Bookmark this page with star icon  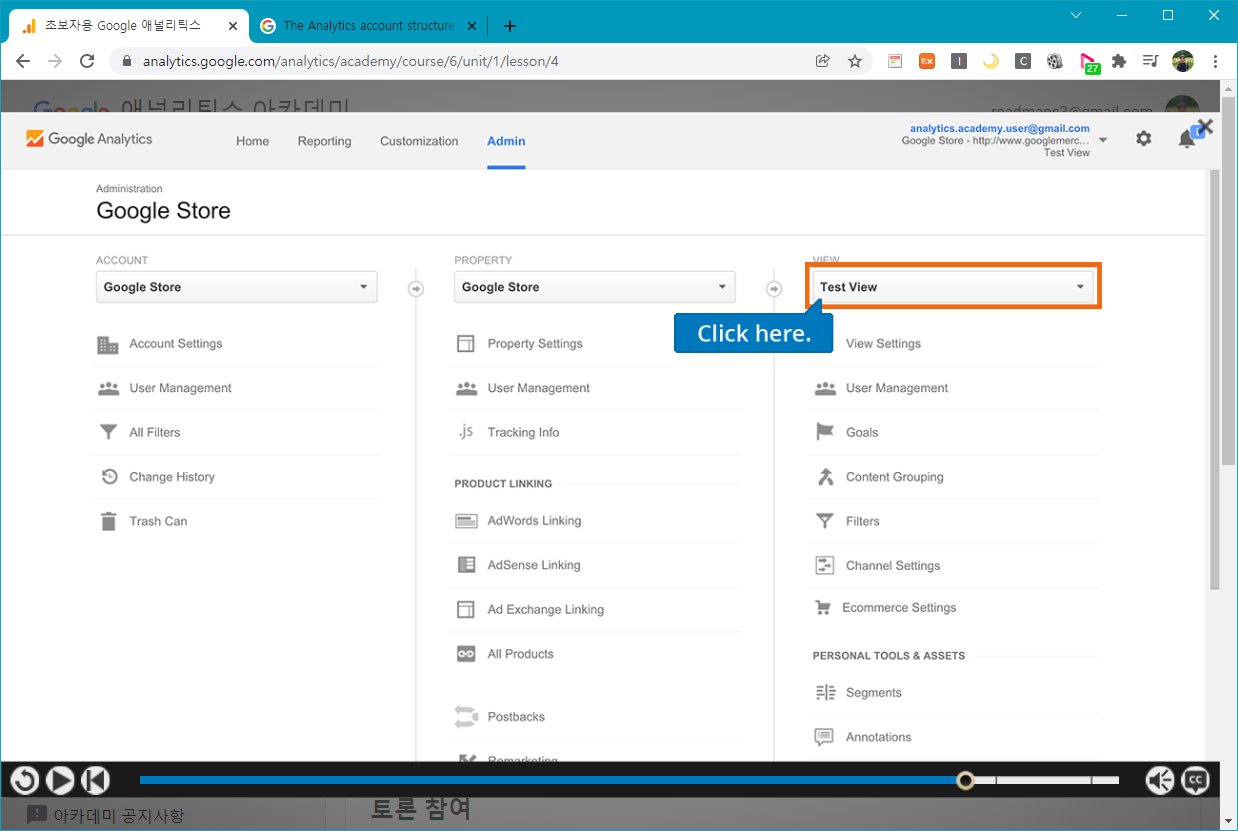tap(855, 61)
